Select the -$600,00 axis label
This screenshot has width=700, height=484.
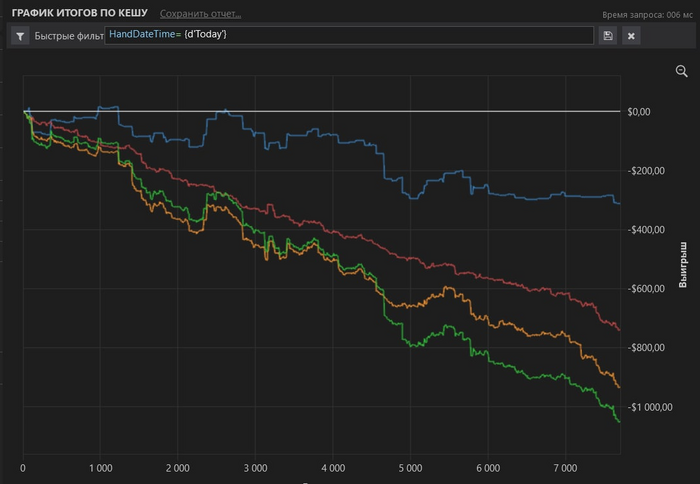click(646, 289)
